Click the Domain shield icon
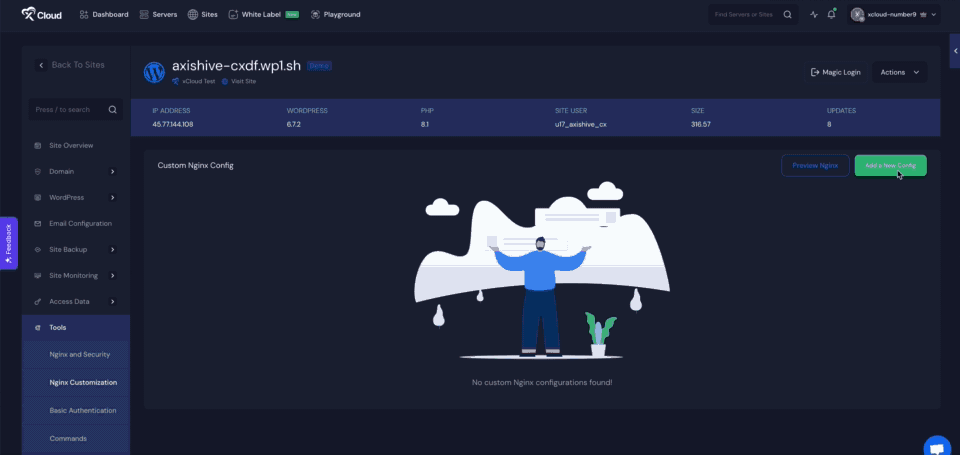Screen dimensions: 960x455 [38, 171]
